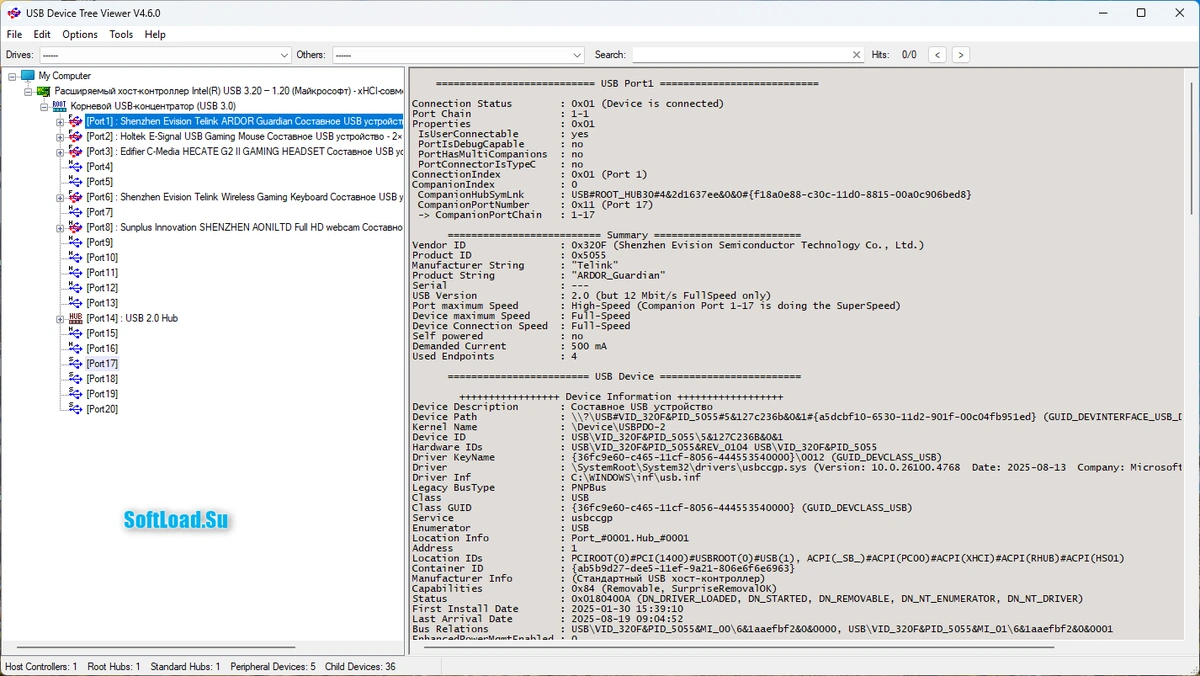The height and width of the screenshot is (676, 1200).
Task: Clear the search box with X
Action: (856, 55)
